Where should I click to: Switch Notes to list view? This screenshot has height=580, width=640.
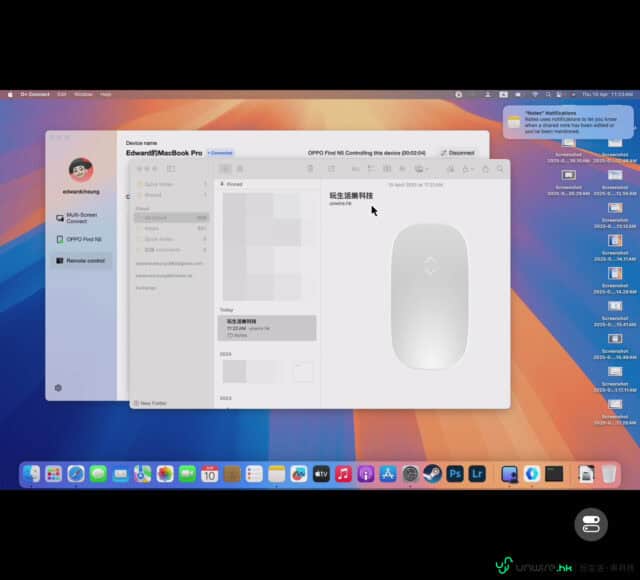(225, 169)
